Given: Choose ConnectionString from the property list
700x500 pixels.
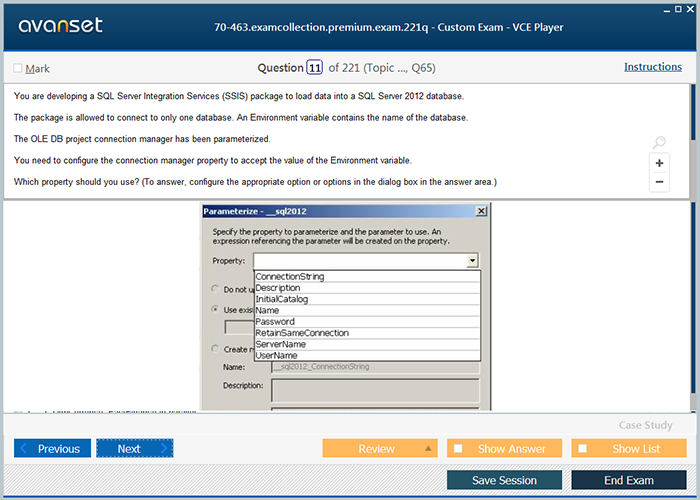Looking at the screenshot, I should [367, 276].
